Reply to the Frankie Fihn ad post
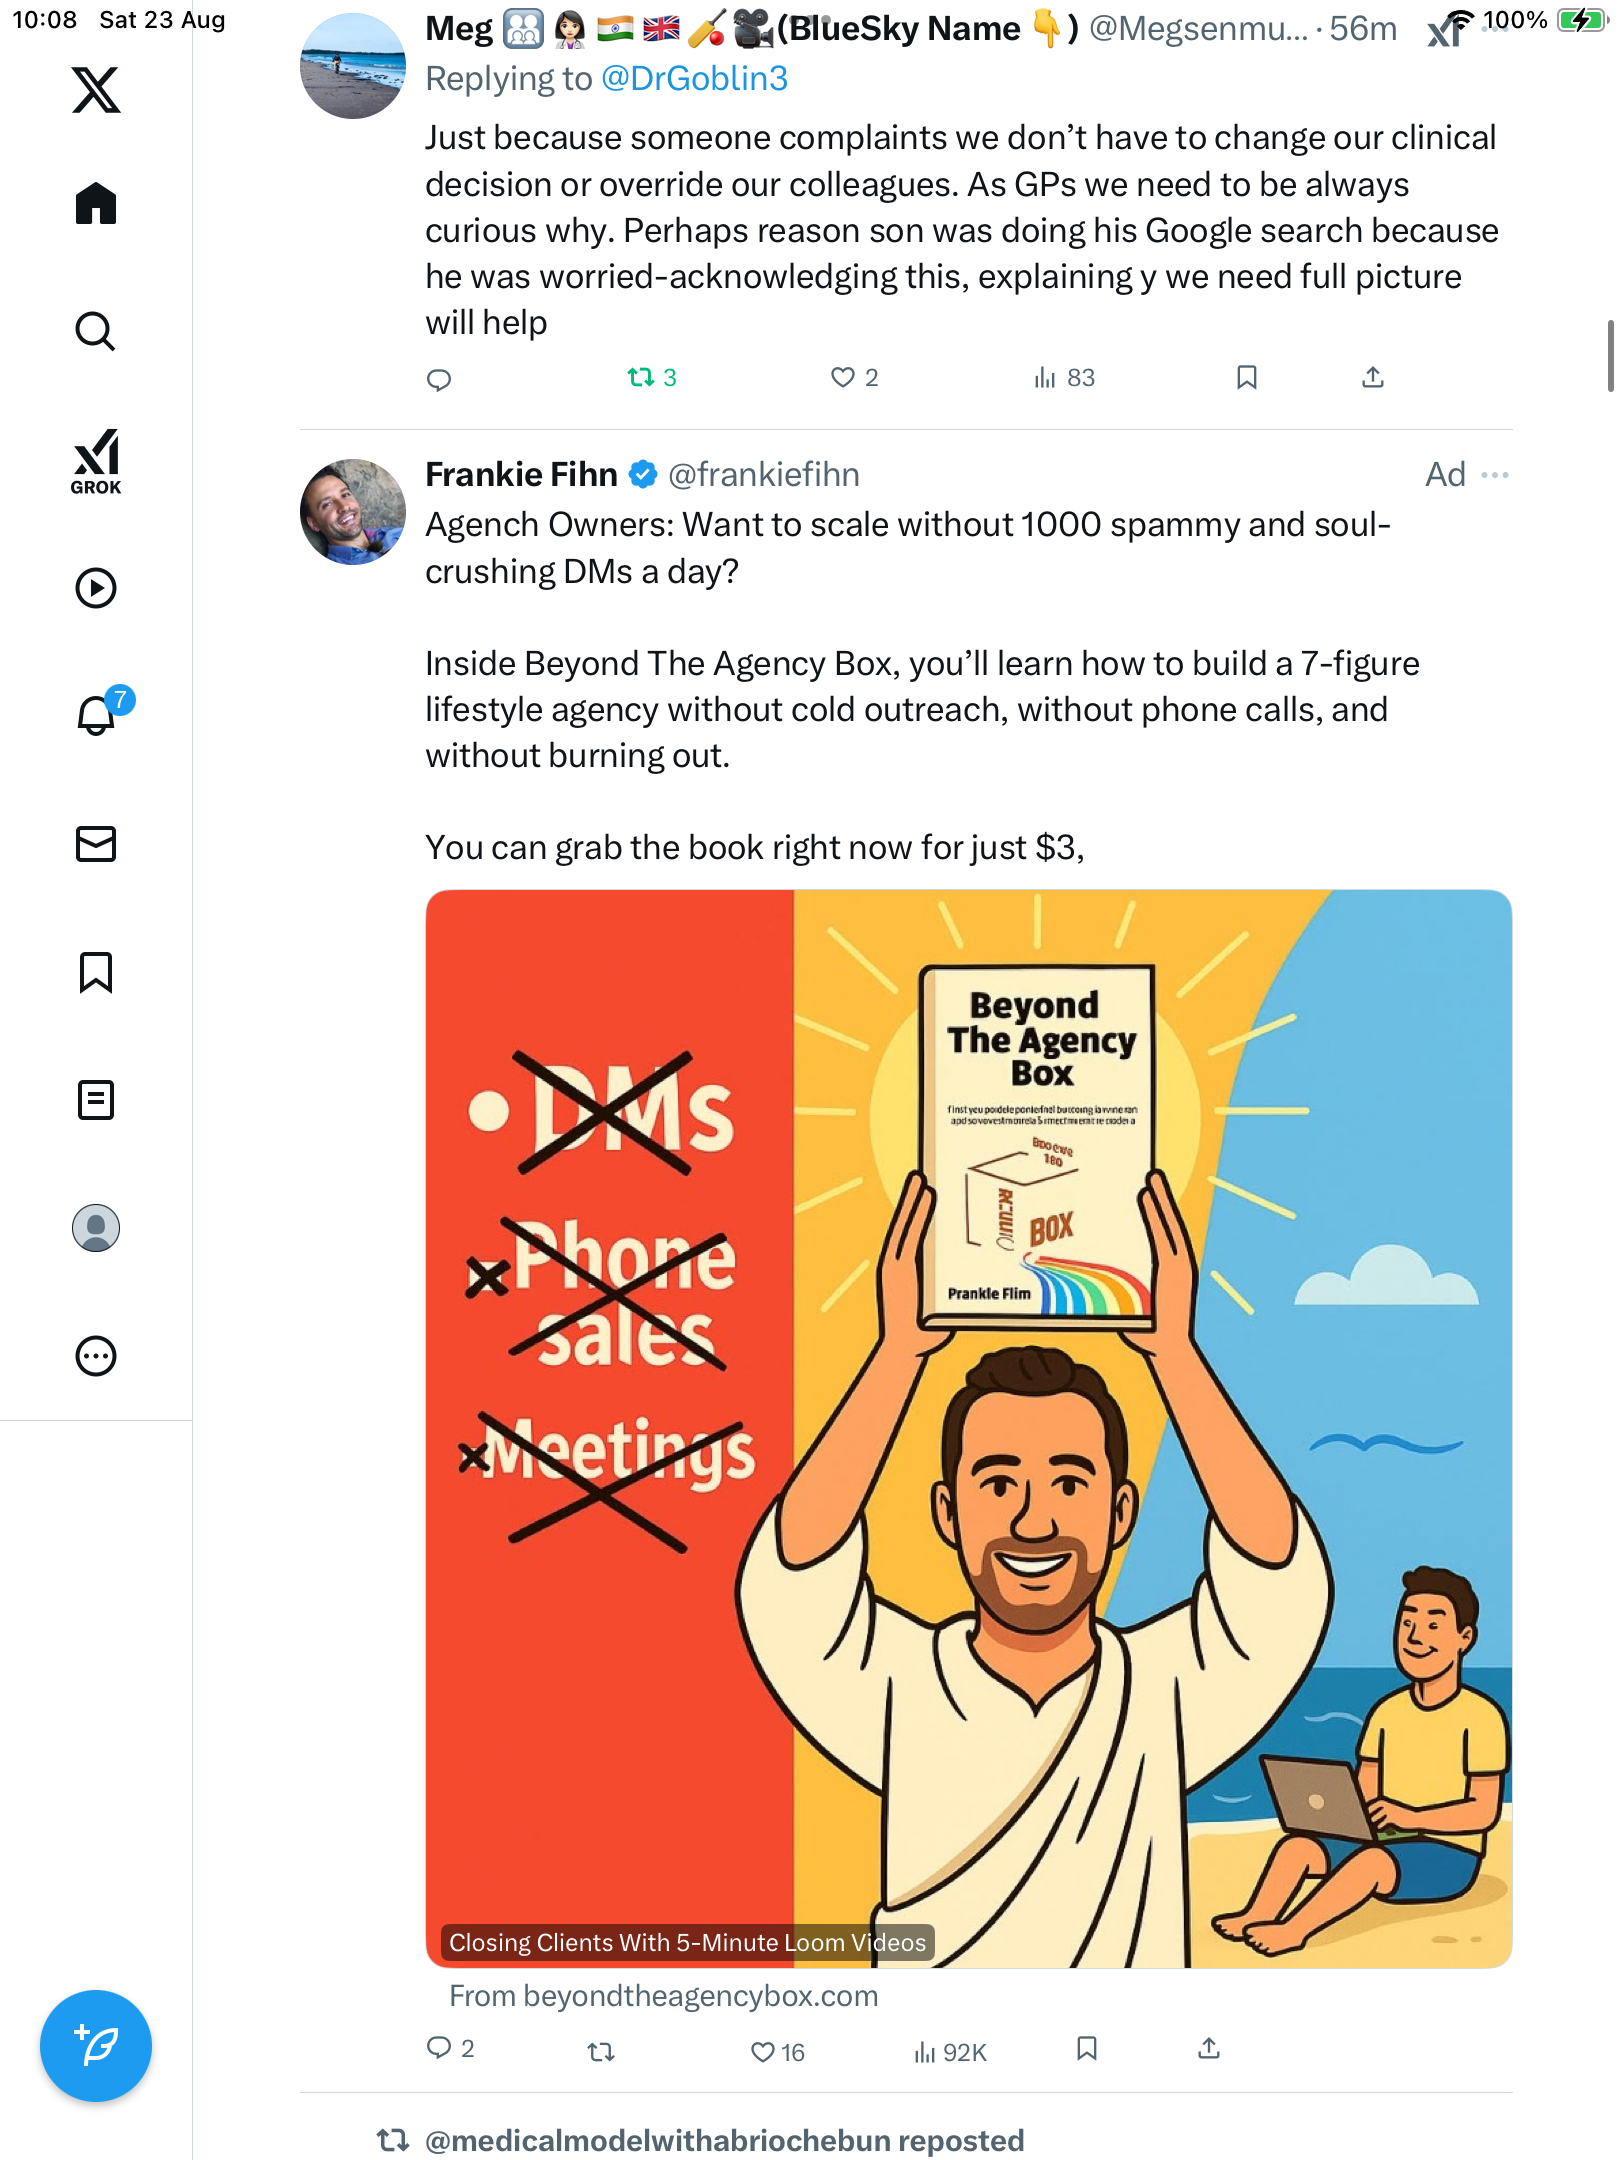This screenshot has height=2160, width=1620. (x=439, y=2049)
